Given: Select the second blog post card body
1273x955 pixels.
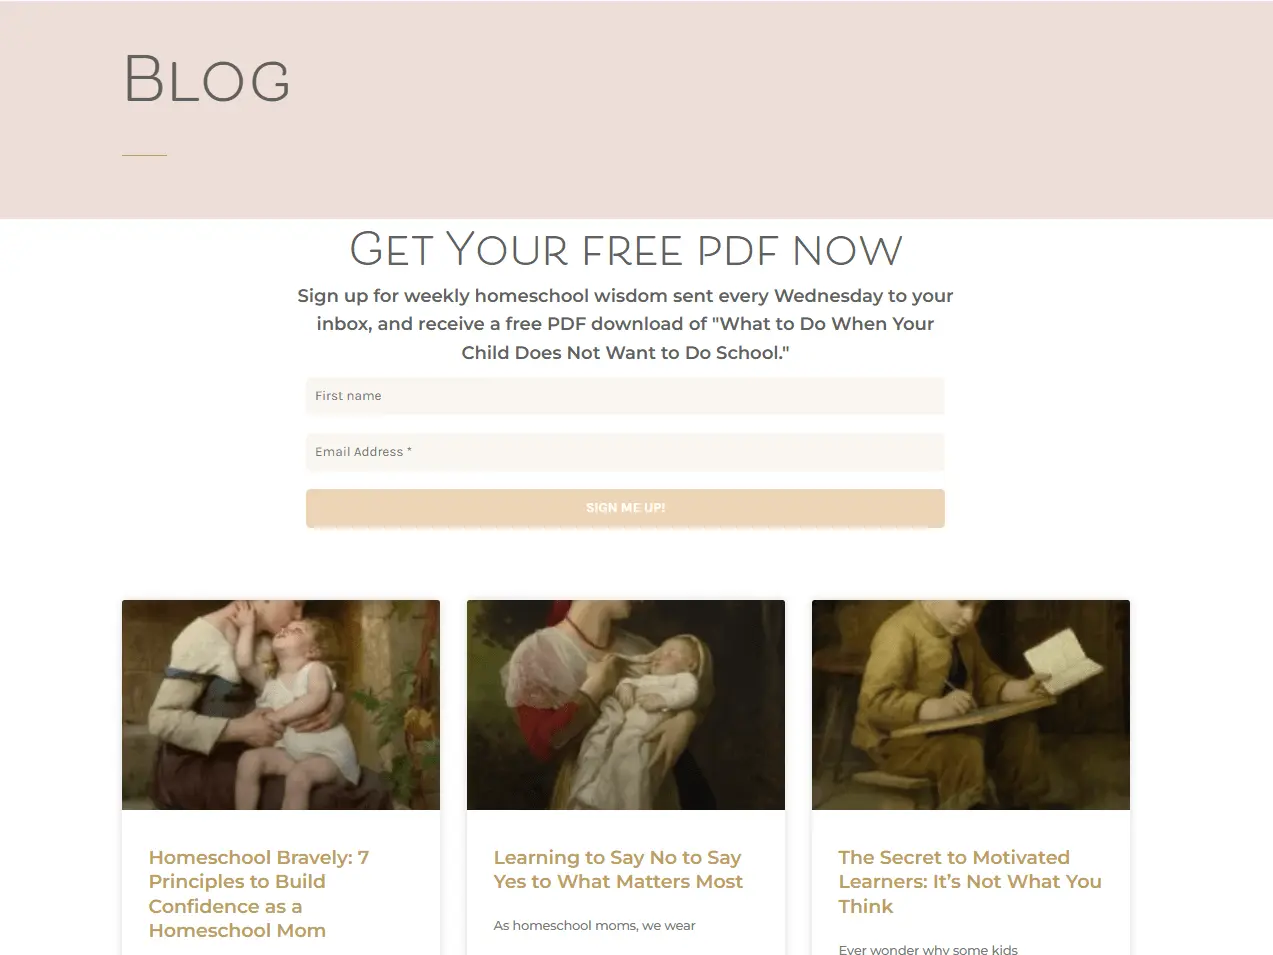Looking at the screenshot, I should [x=626, y=882].
